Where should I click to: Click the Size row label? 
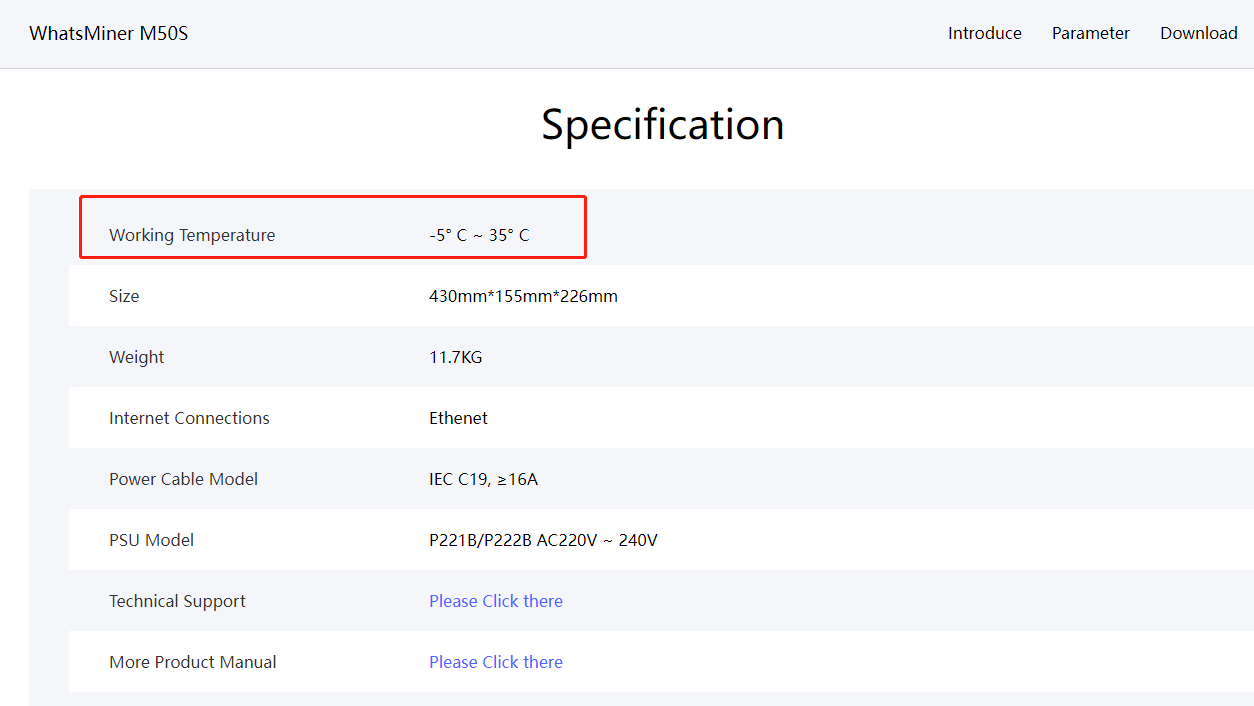click(x=124, y=296)
